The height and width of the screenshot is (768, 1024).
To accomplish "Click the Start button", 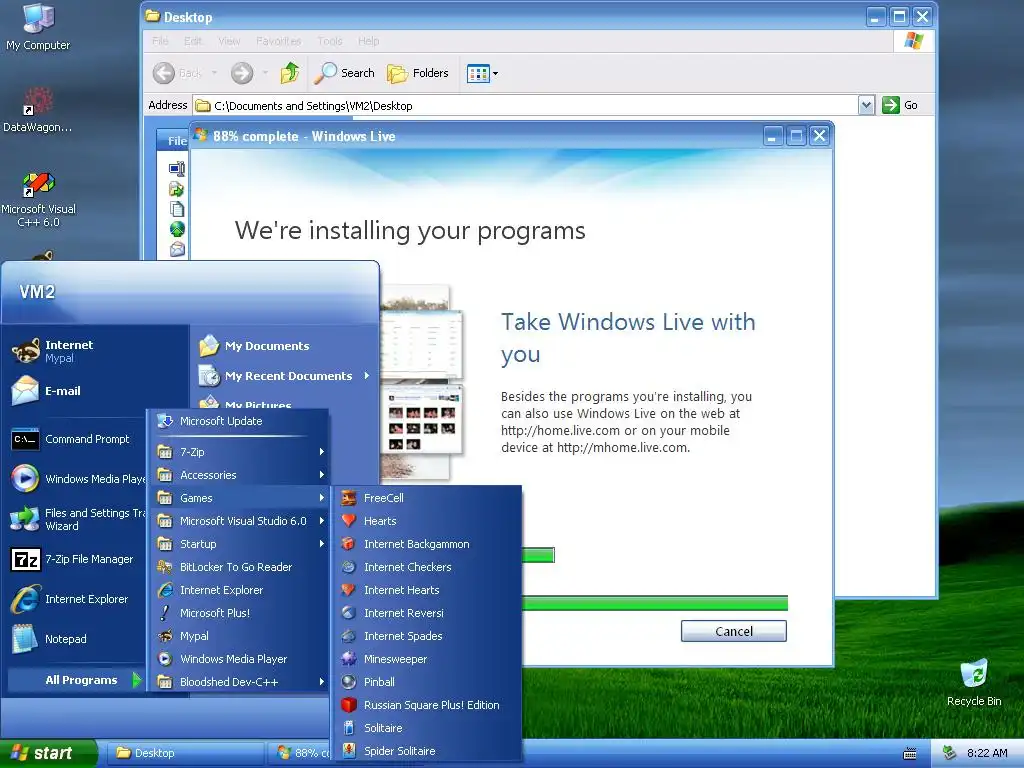I will [x=48, y=753].
